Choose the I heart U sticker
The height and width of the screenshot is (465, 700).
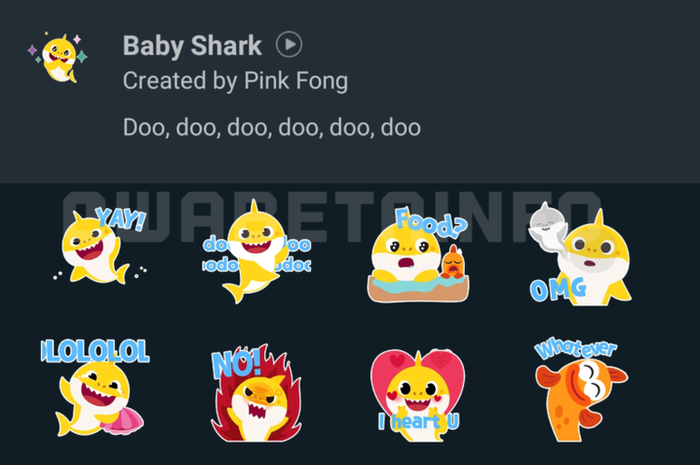pyautogui.click(x=418, y=395)
